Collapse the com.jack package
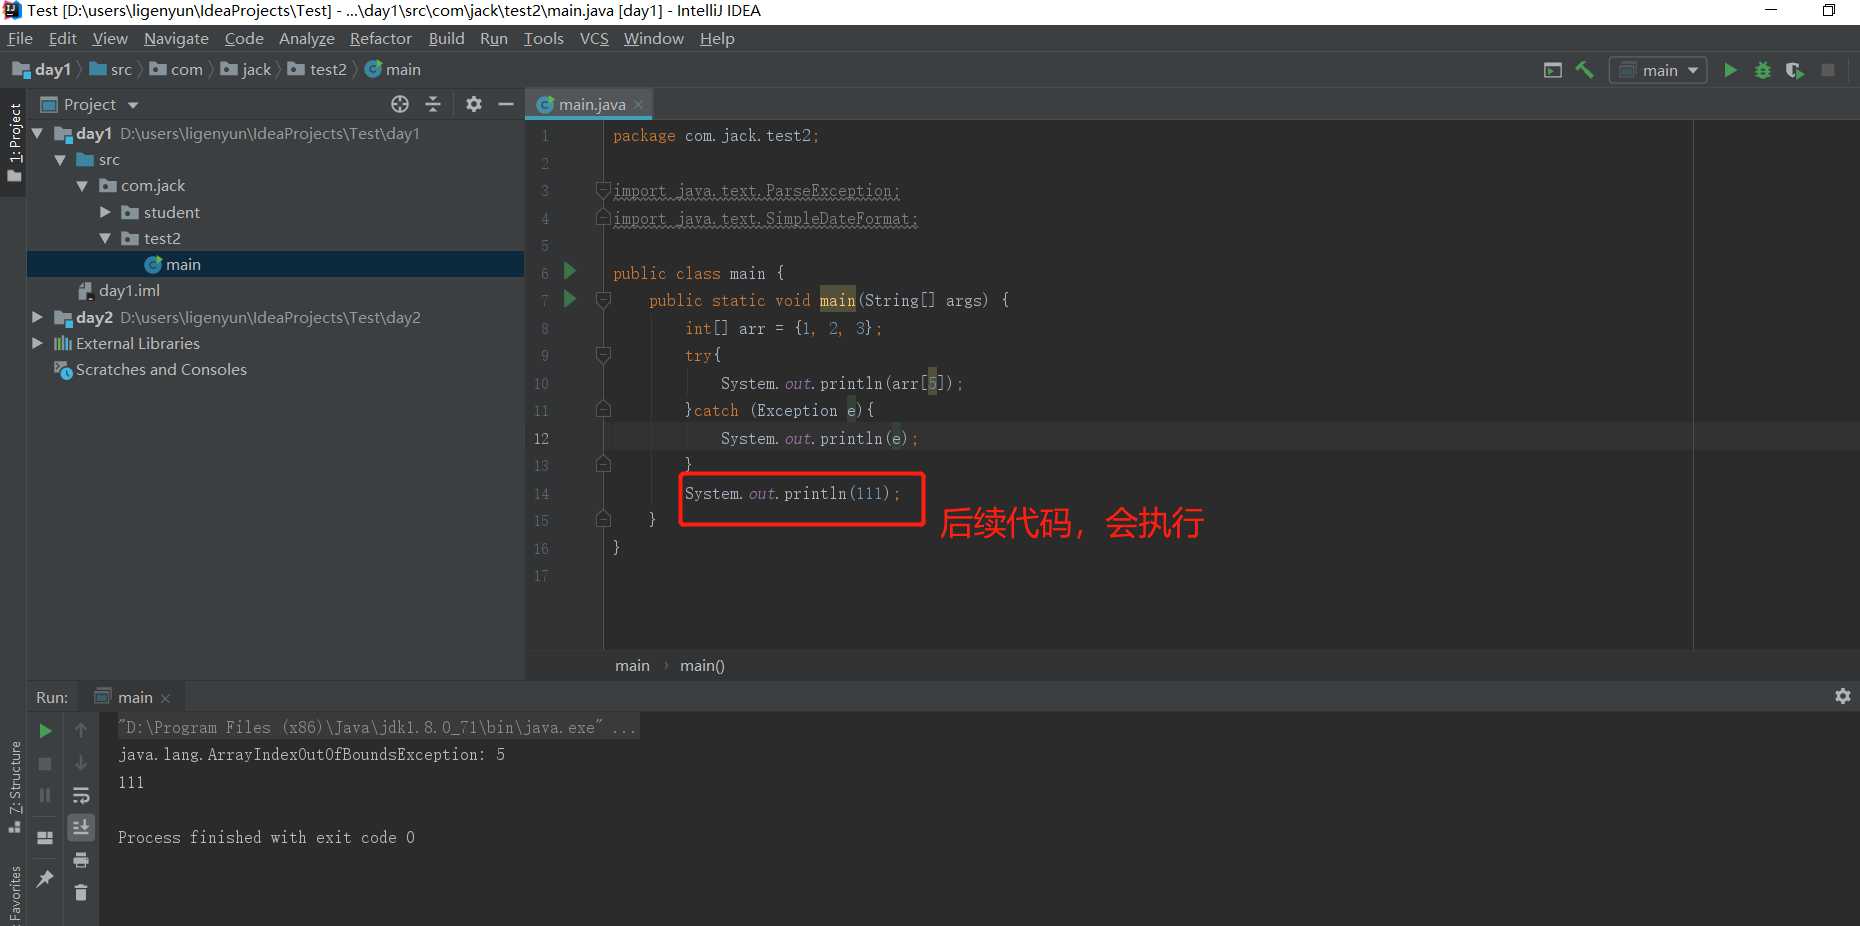1860x926 pixels. (82, 186)
